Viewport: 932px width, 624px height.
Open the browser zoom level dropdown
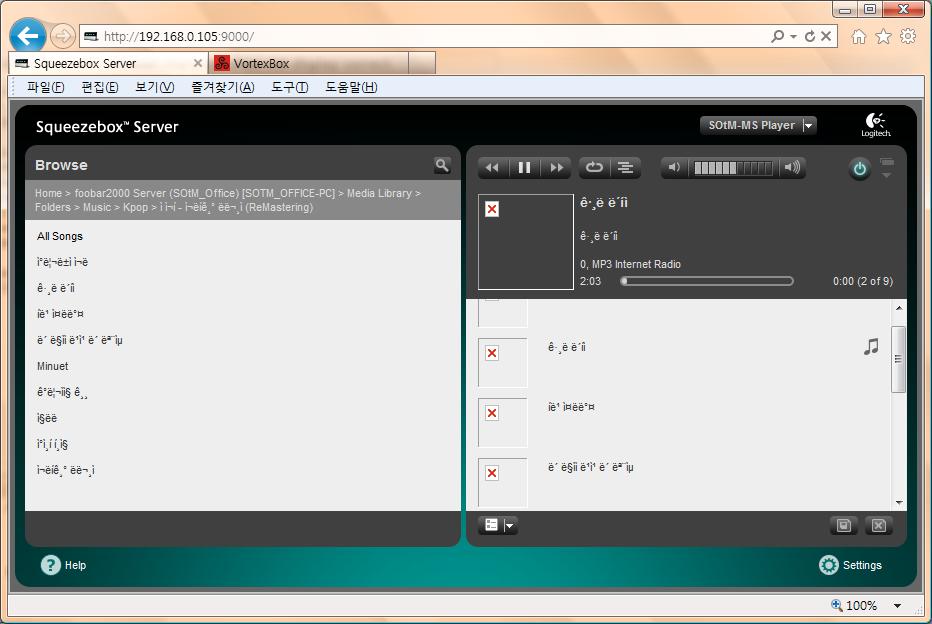(x=897, y=606)
